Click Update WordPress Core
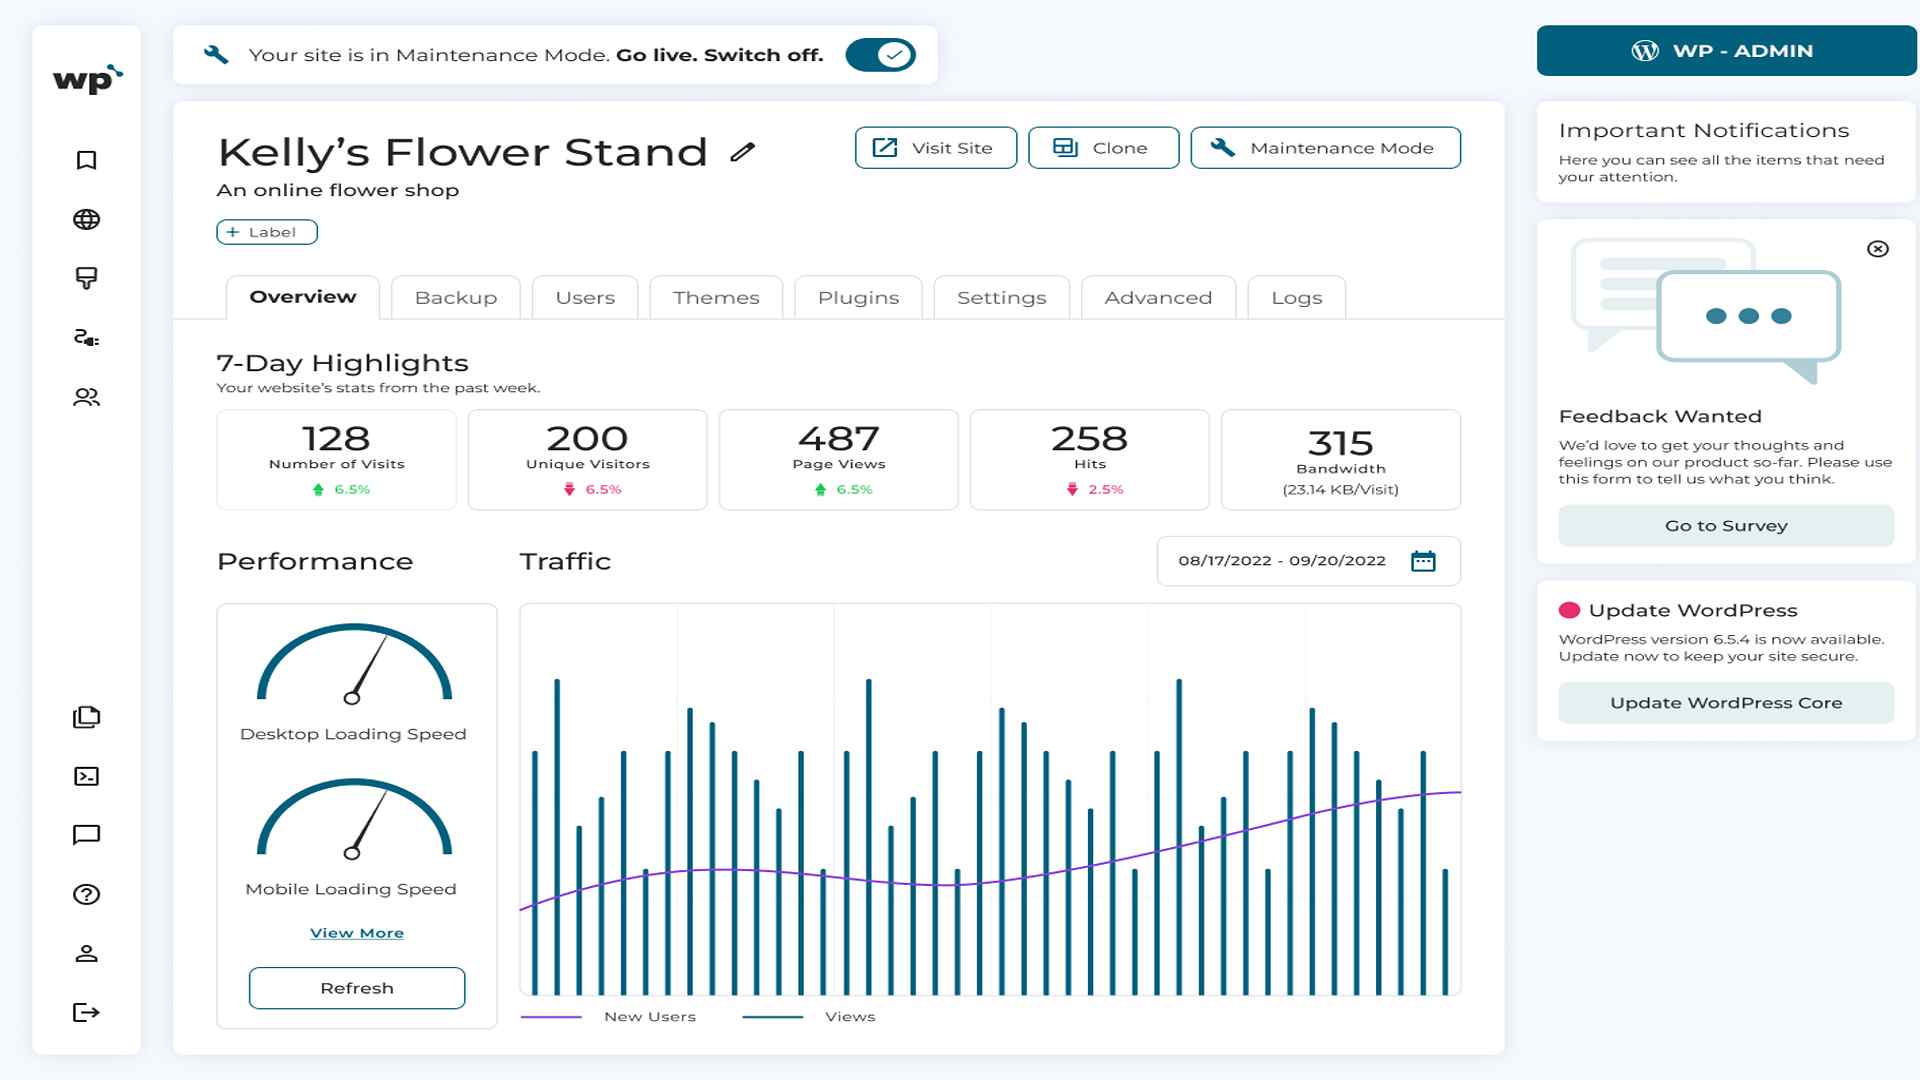 1726,703
